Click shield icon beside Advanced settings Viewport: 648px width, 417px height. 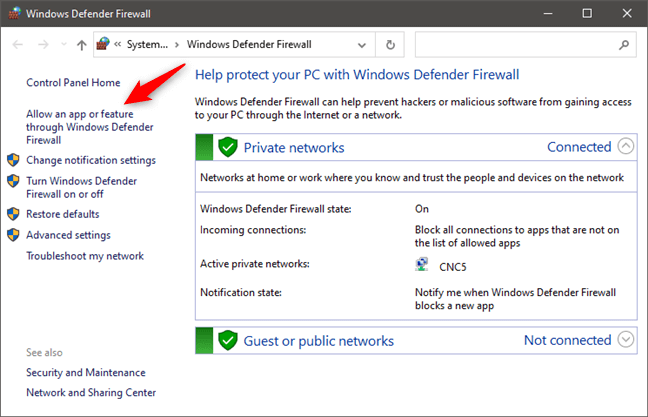pos(13,235)
